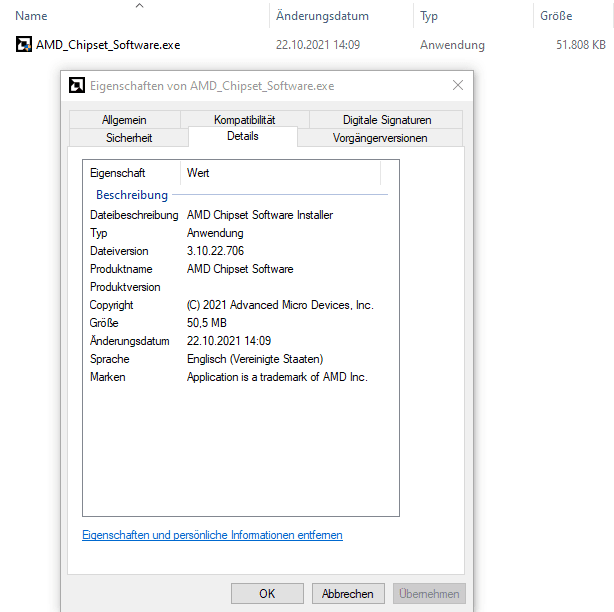Viewport: 614px width, 612px height.
Task: Click the Abbrechen button
Action: (348, 594)
